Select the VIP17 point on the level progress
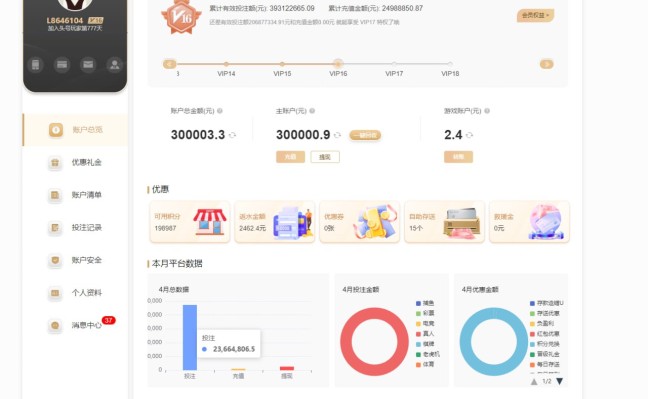Viewport: 648px width, 399px height. (x=394, y=64)
